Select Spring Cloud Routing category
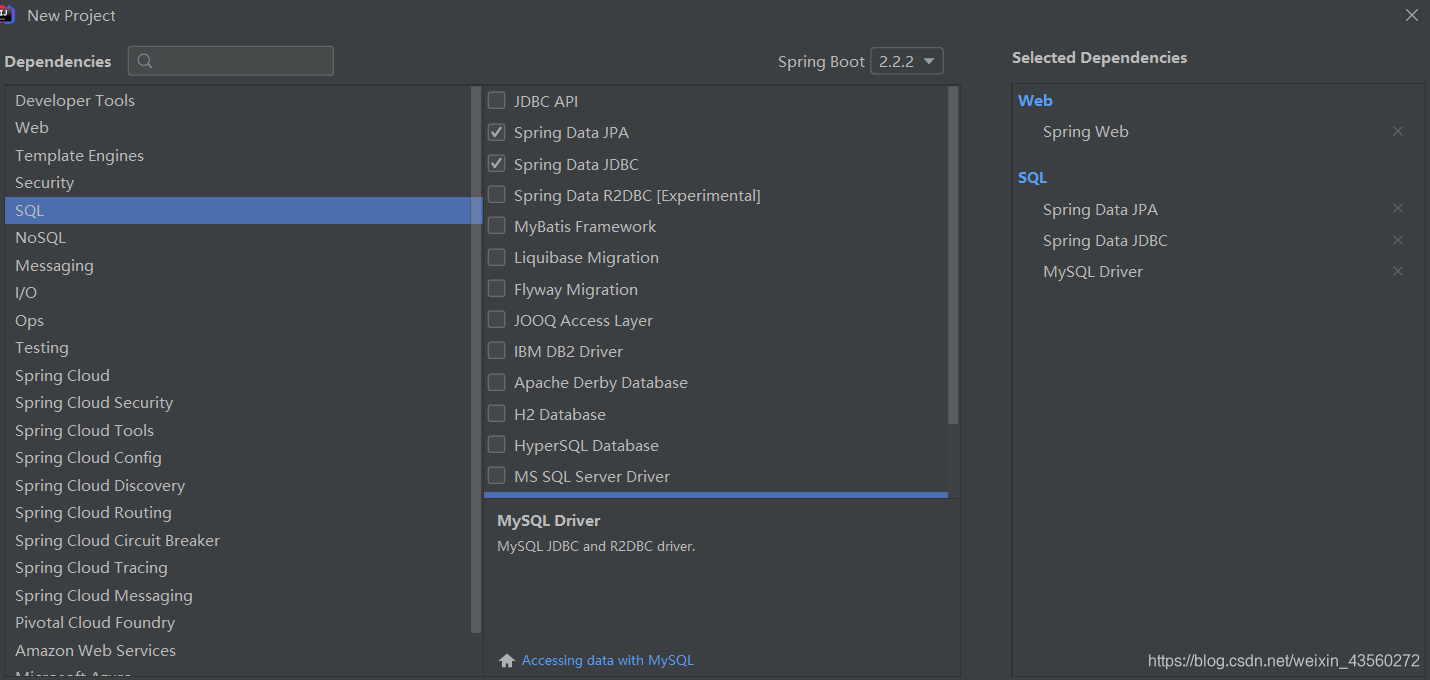The image size is (1430, 680). tap(238, 513)
